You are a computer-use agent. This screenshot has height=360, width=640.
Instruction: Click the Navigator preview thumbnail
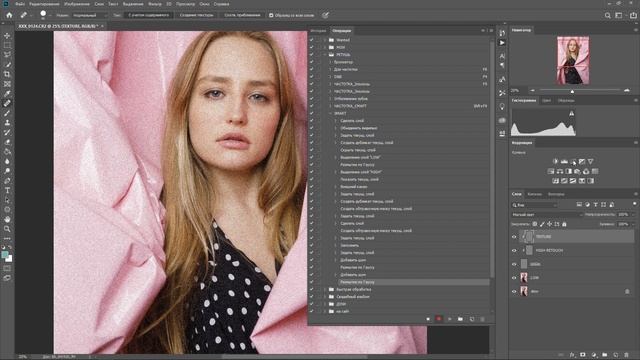point(573,60)
